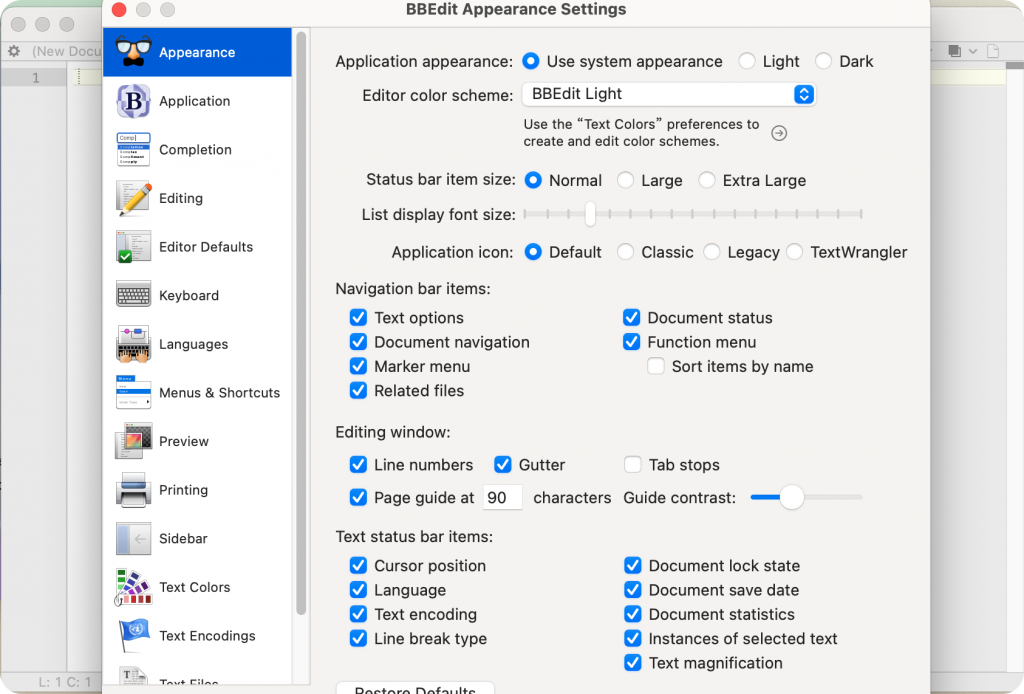Enable Sort items by name

(x=656, y=366)
